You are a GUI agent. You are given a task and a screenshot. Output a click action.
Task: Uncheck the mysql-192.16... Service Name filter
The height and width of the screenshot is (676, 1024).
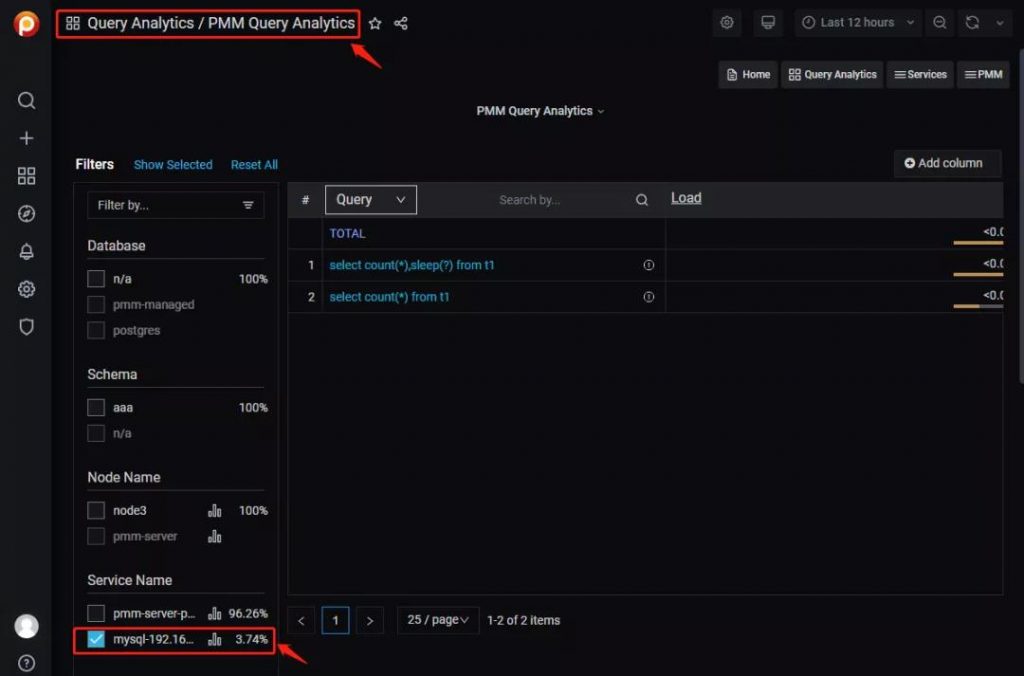coord(96,639)
